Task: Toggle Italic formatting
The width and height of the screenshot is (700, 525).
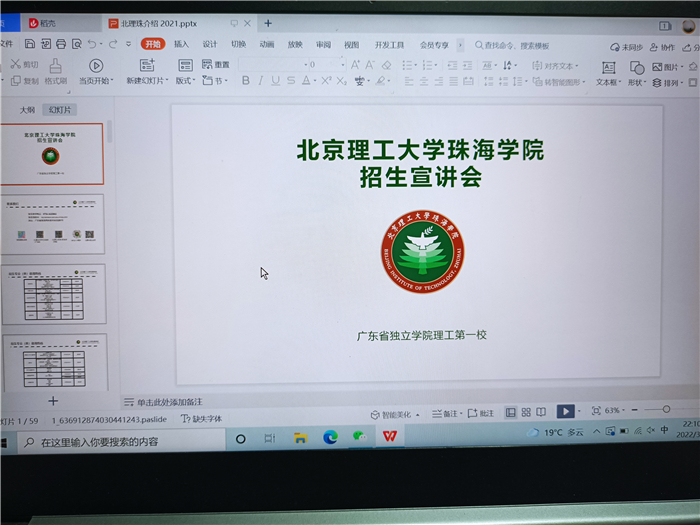Action: pos(261,80)
